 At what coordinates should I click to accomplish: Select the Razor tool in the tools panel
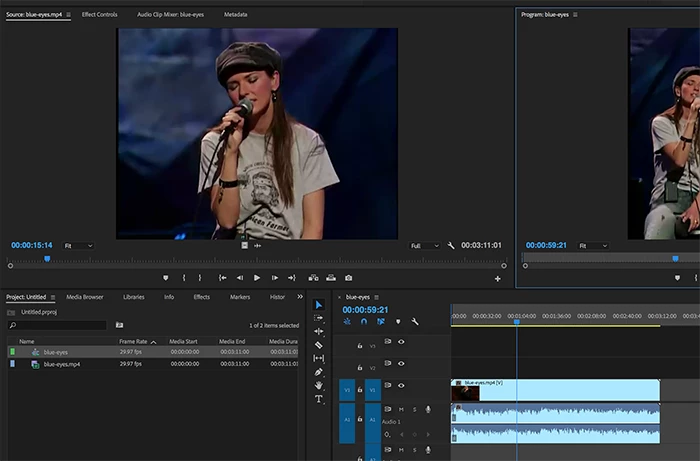[x=319, y=345]
